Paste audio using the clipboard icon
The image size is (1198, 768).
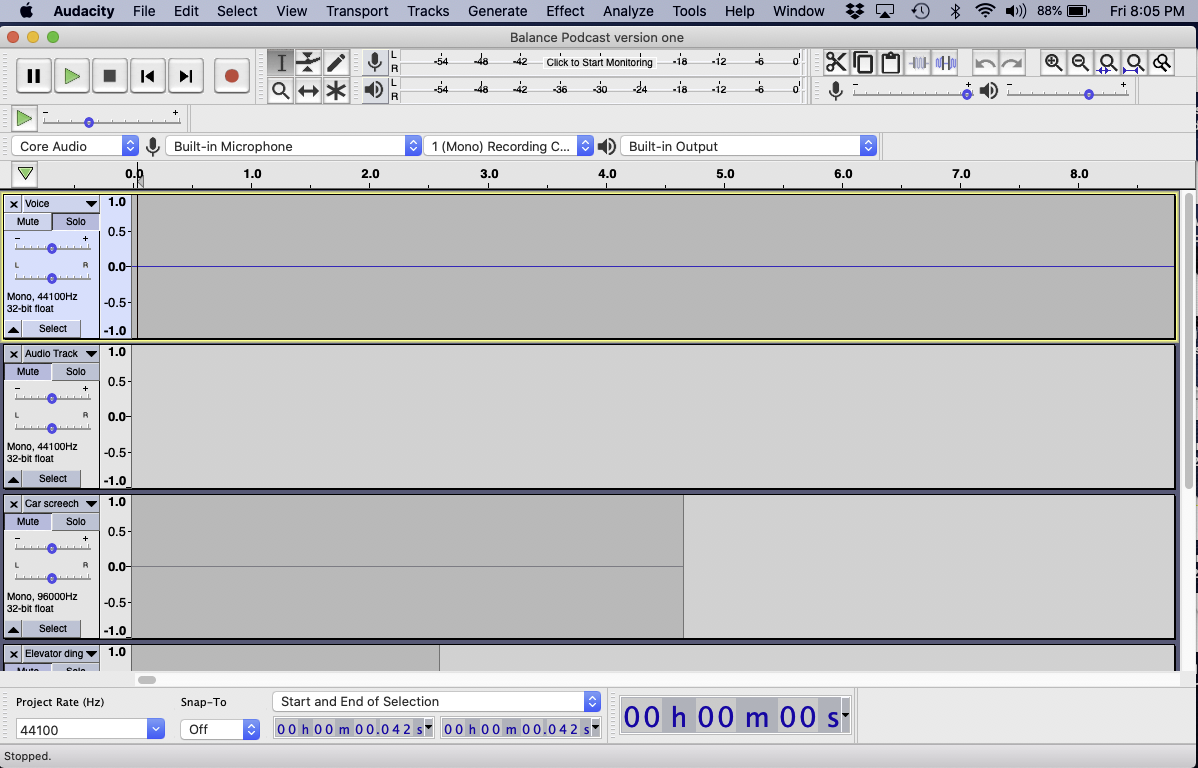point(890,63)
